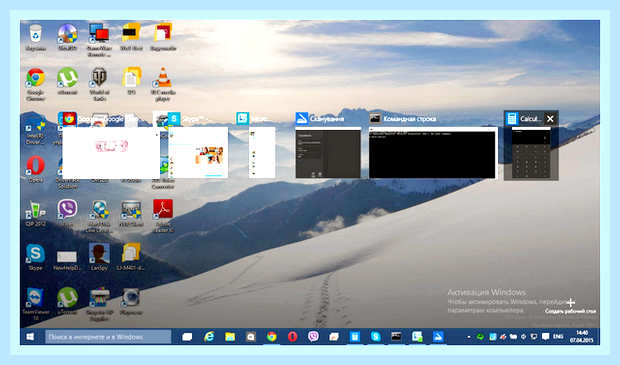The width and height of the screenshot is (620, 365).
Task: Close the Calcul... window in Task View
Action: click(x=550, y=119)
